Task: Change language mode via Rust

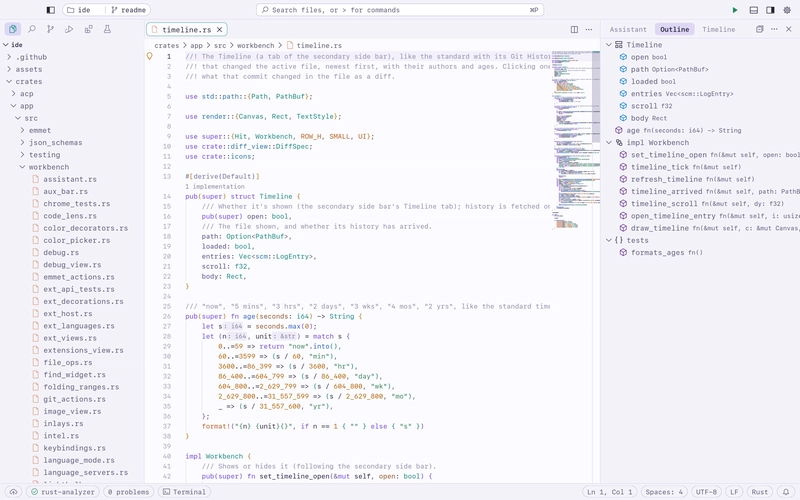Action: tap(759, 492)
